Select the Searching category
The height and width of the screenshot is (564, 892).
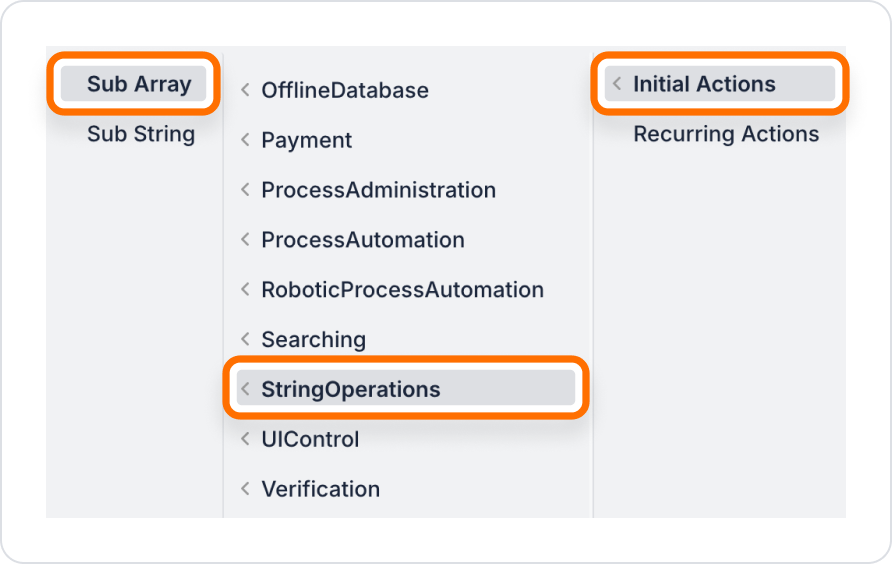click(405, 339)
